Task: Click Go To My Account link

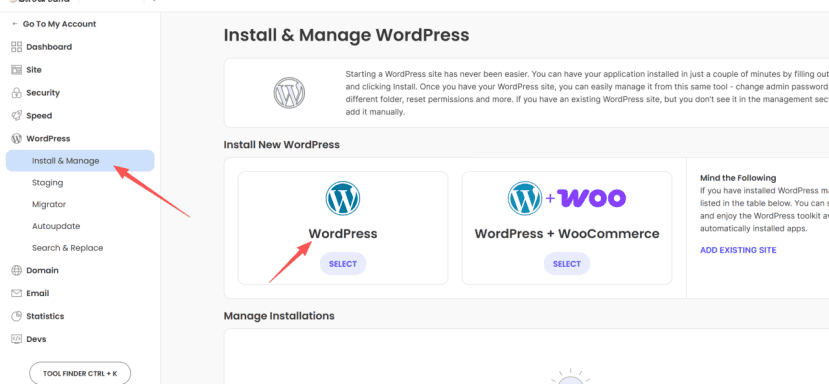Action: click(x=59, y=24)
